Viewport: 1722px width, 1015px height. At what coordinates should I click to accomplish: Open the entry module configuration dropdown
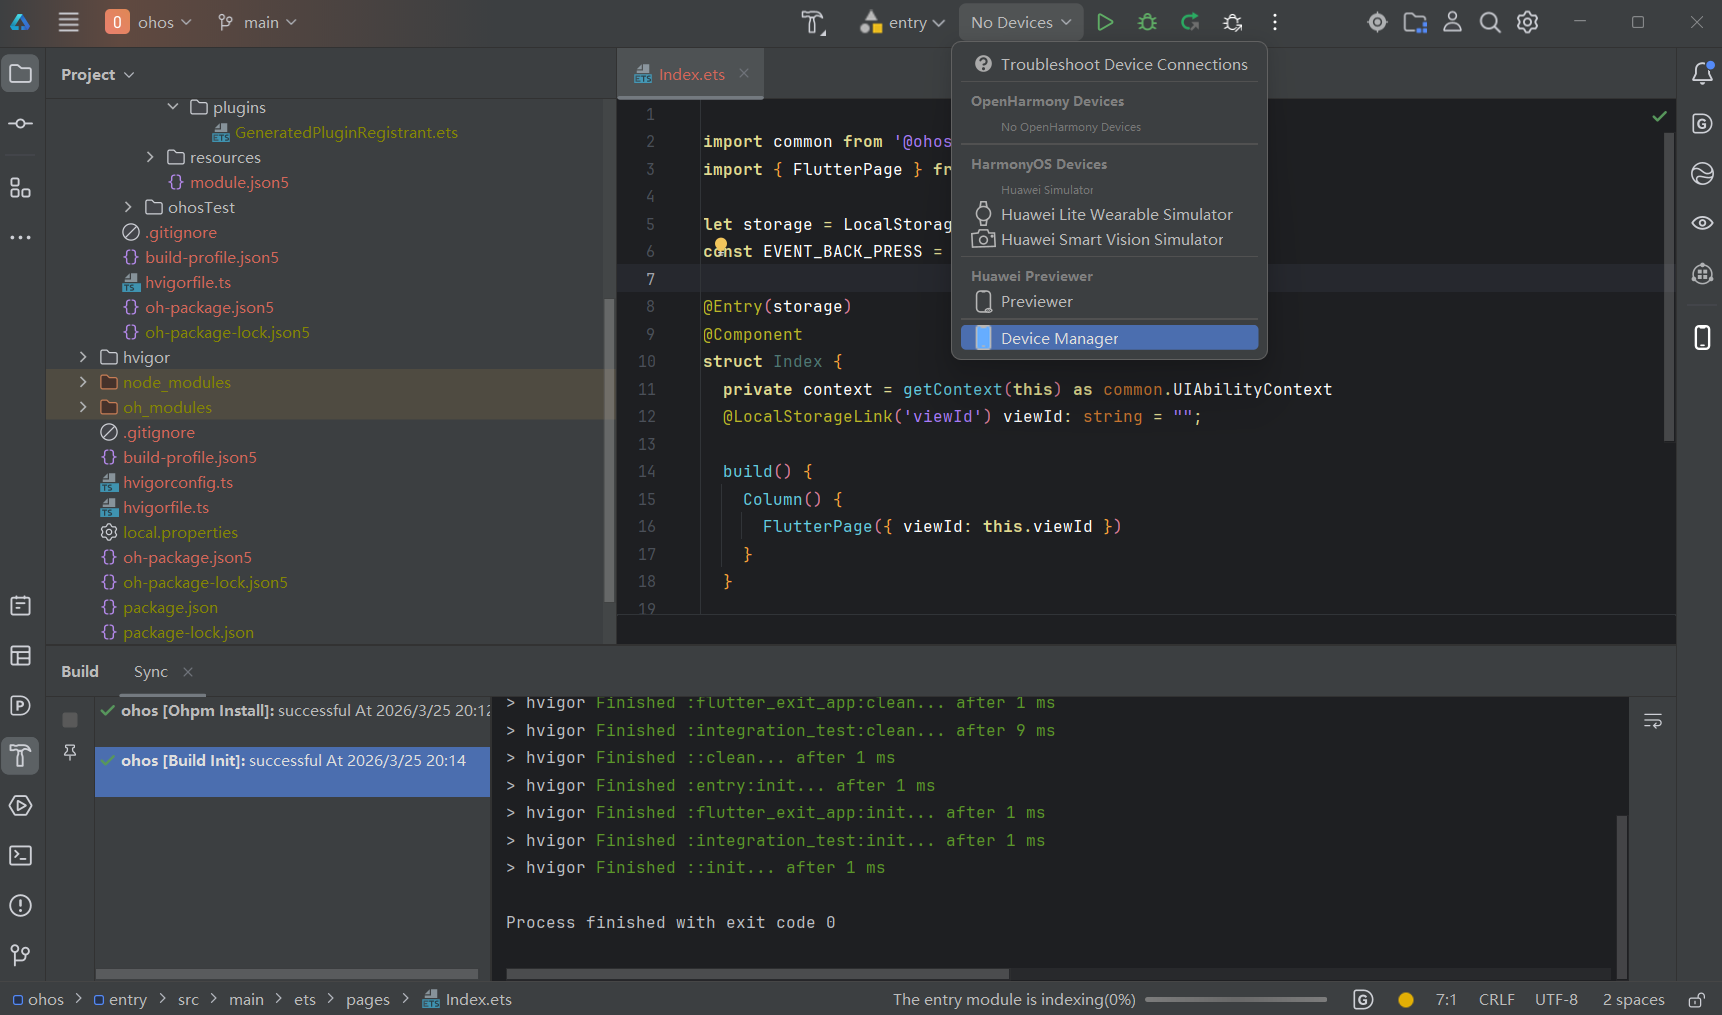902,22
